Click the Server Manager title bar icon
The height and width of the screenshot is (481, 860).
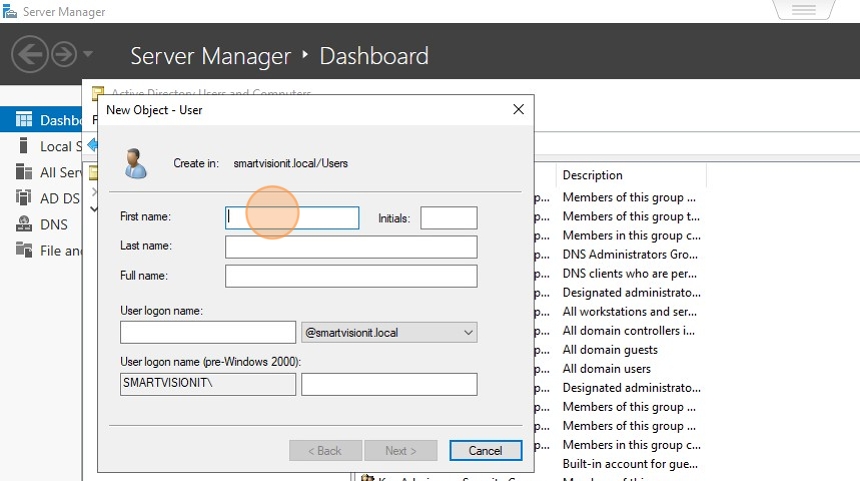coord(9,12)
